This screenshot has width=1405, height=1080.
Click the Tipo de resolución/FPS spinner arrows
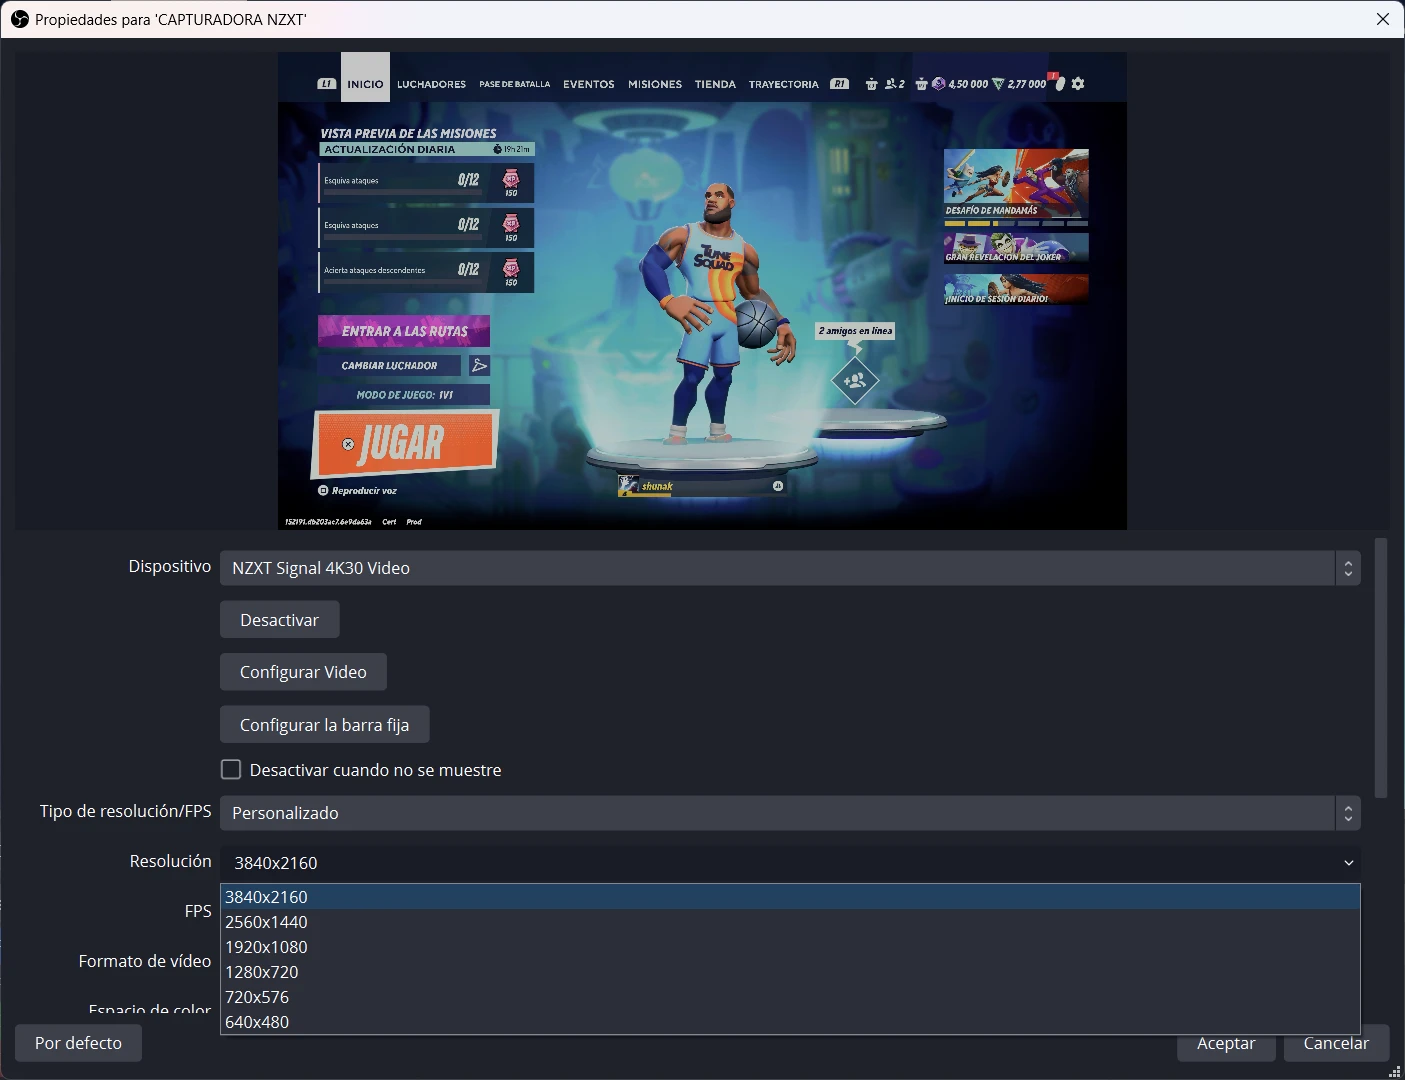[x=1348, y=813]
